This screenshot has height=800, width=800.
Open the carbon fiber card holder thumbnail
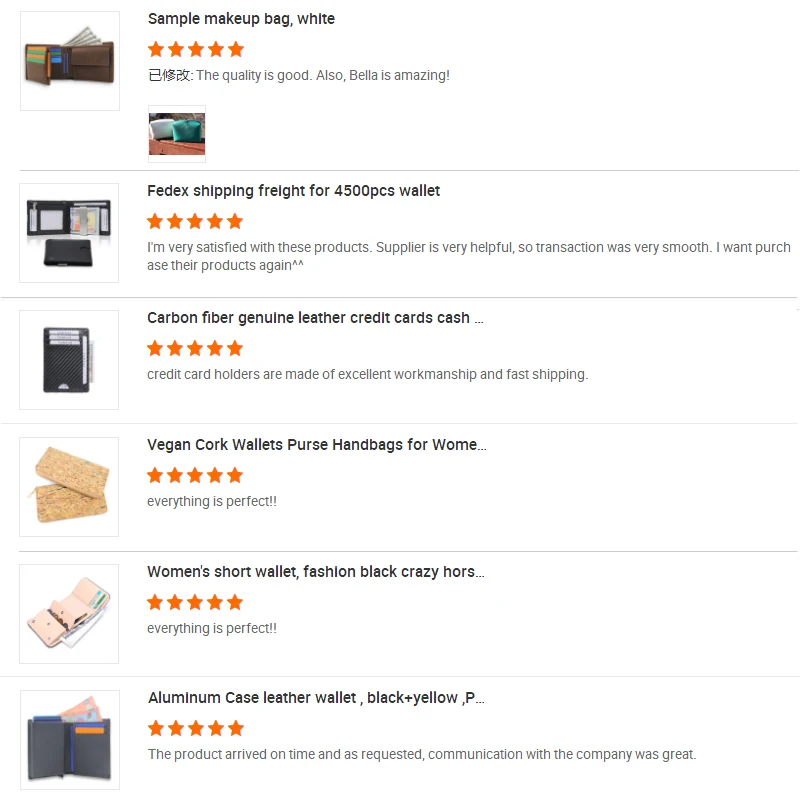[x=69, y=360]
